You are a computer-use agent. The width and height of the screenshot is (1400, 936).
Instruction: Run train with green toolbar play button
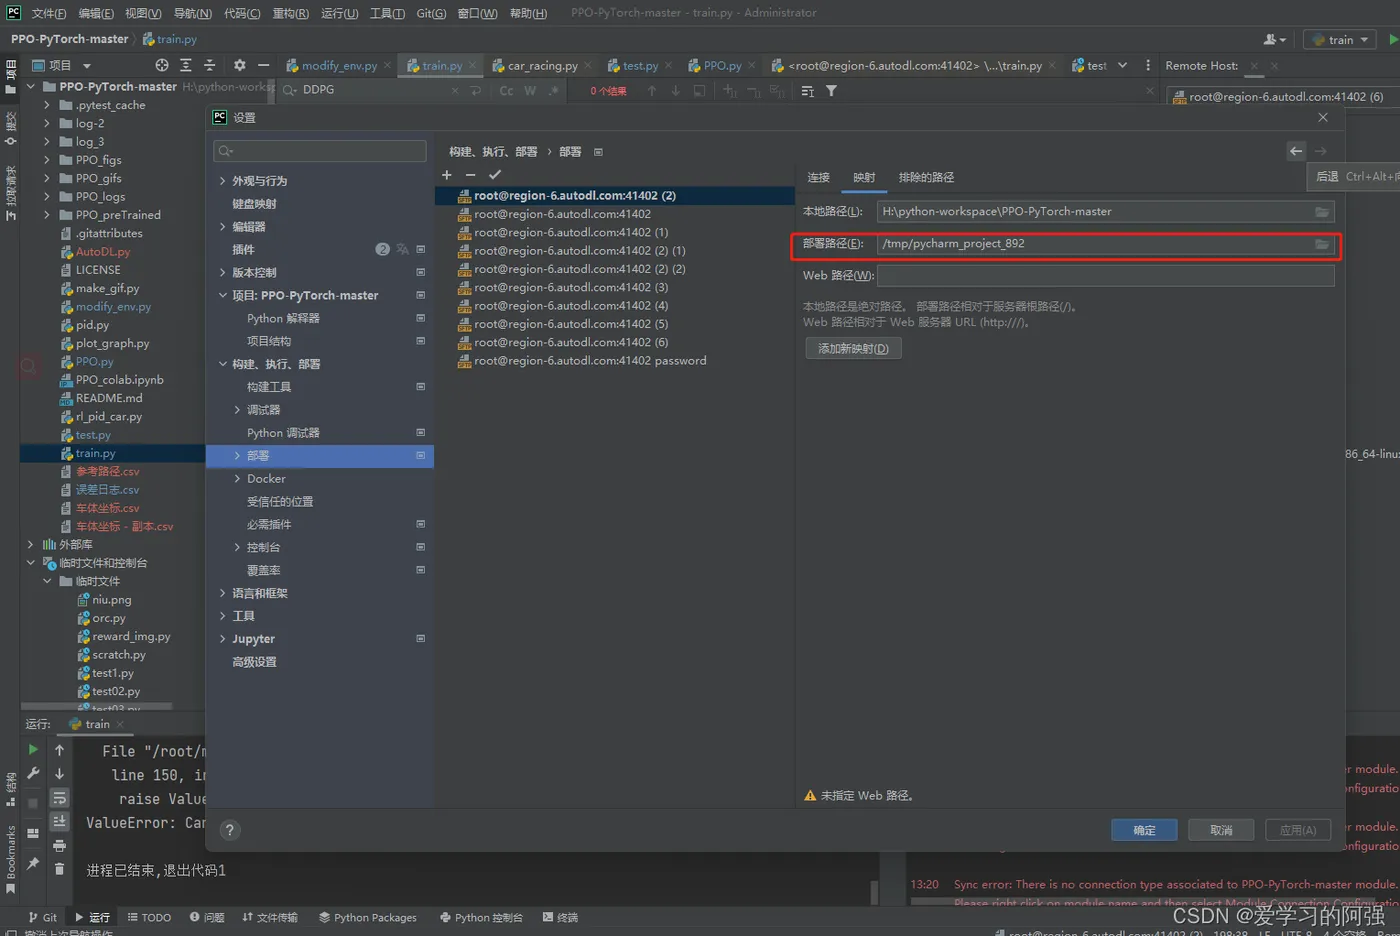coord(1393,39)
